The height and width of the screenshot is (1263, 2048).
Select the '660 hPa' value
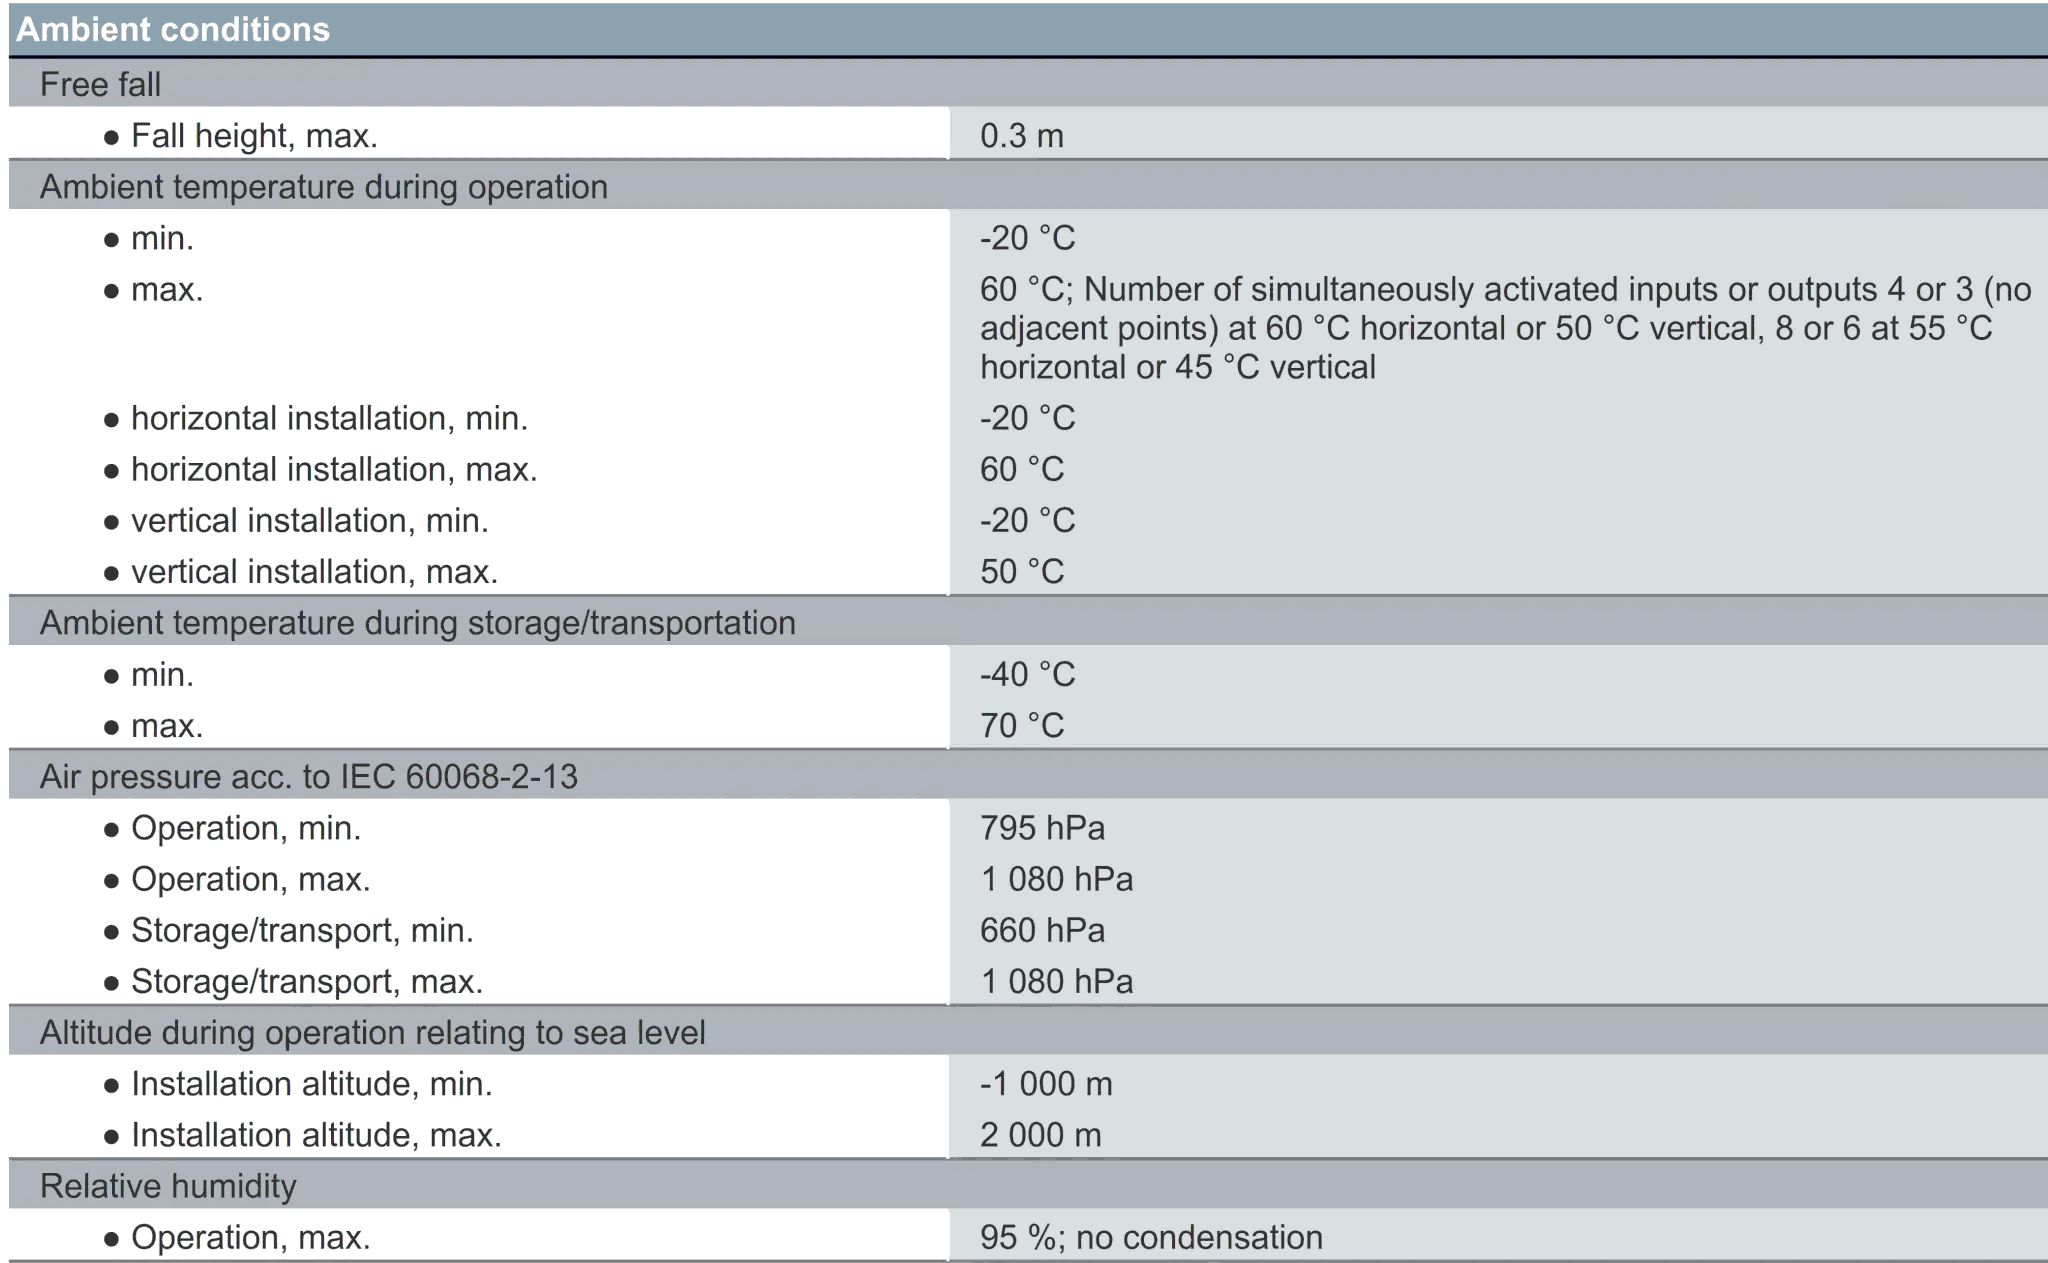click(x=1042, y=930)
